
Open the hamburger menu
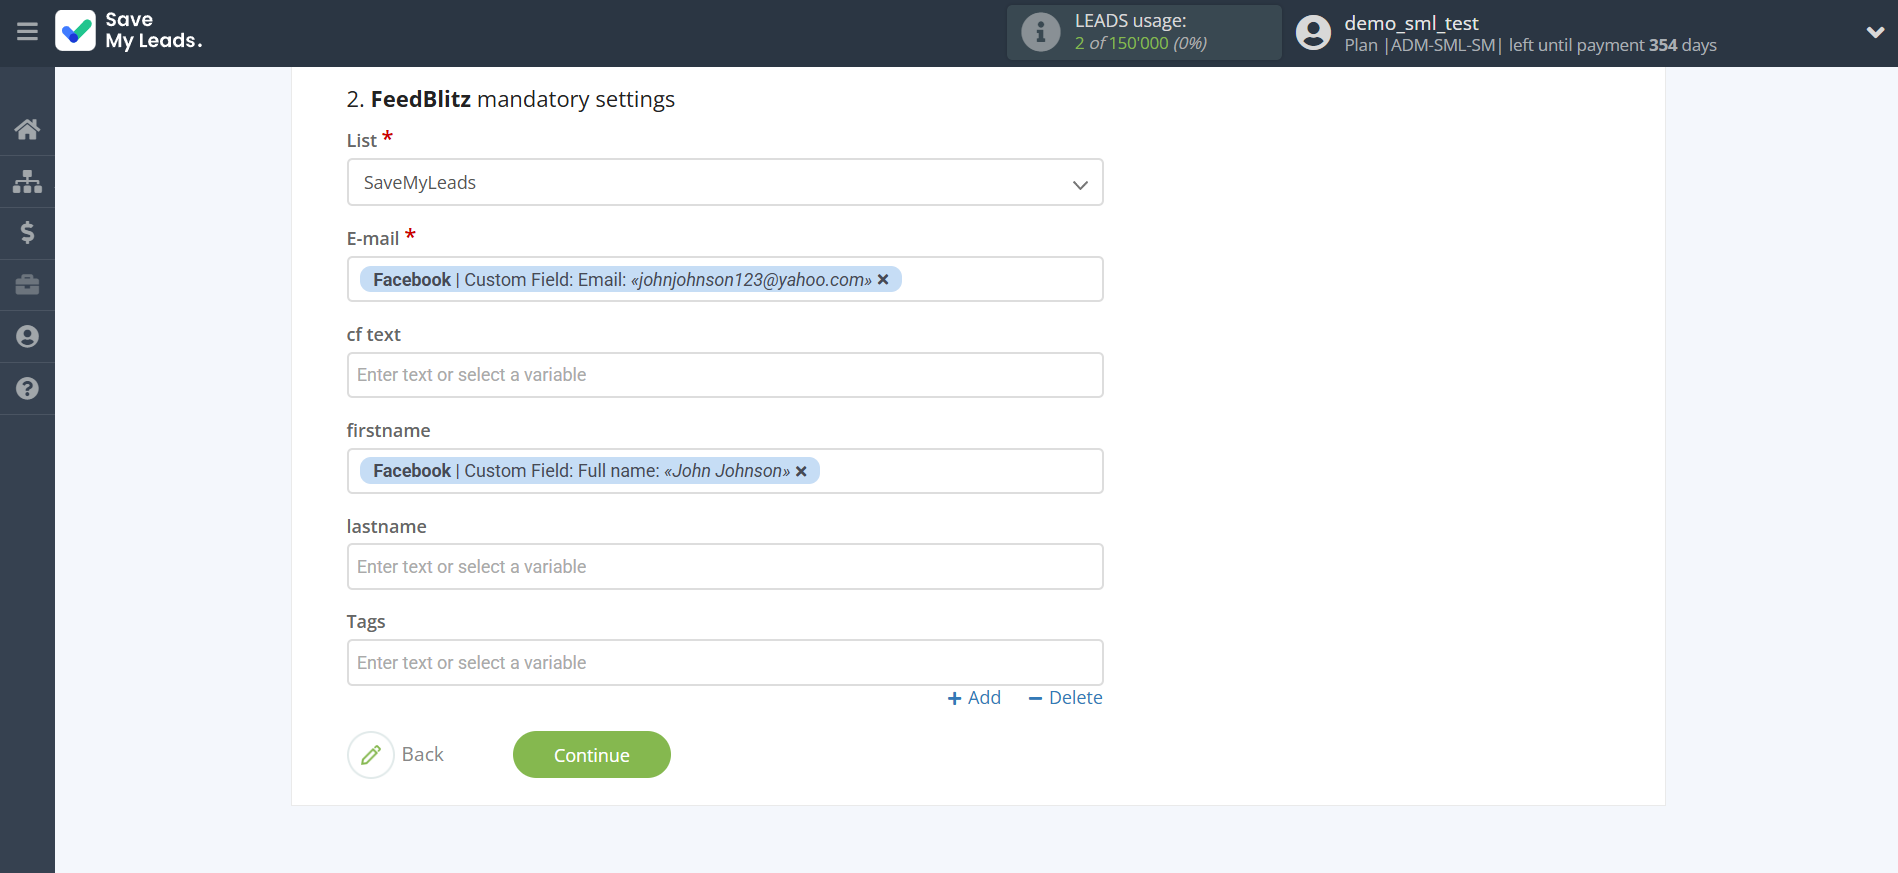(x=27, y=32)
